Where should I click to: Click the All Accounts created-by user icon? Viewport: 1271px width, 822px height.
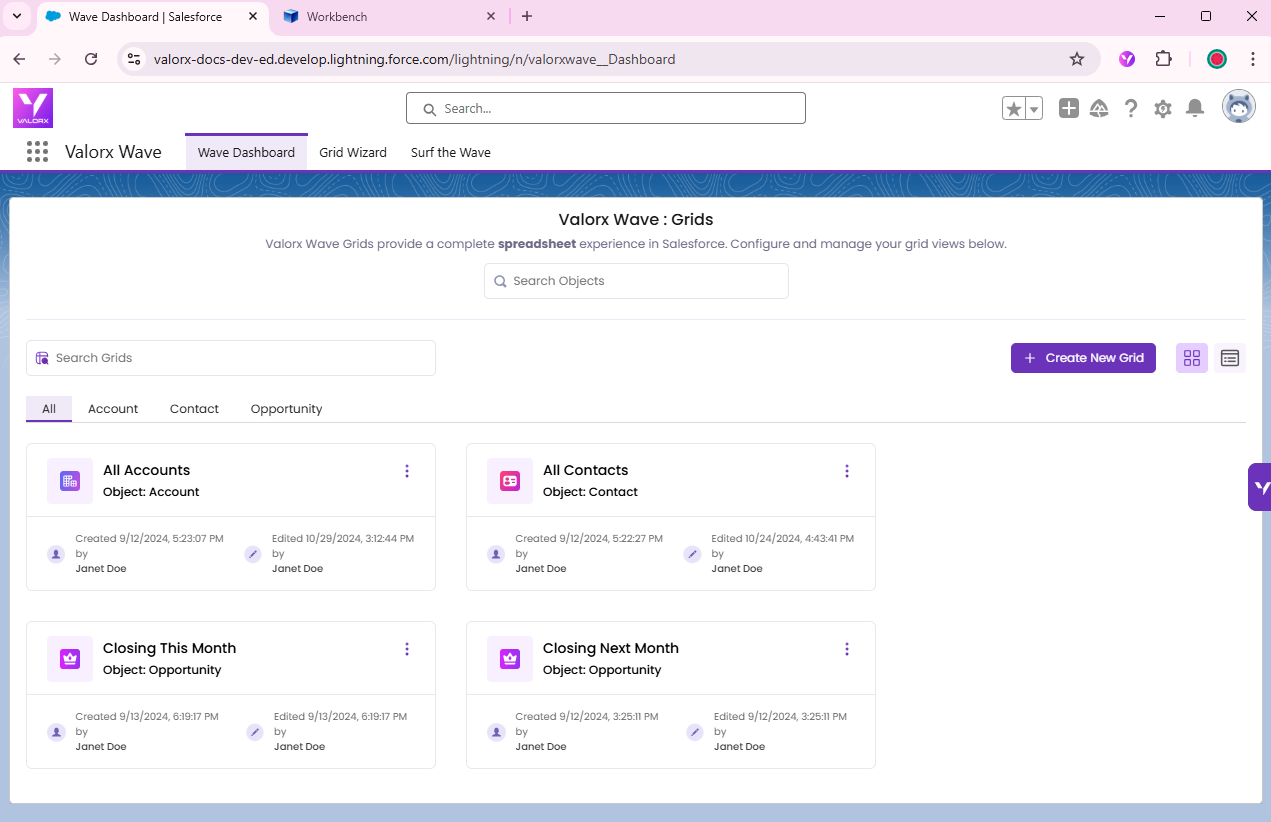click(x=56, y=554)
